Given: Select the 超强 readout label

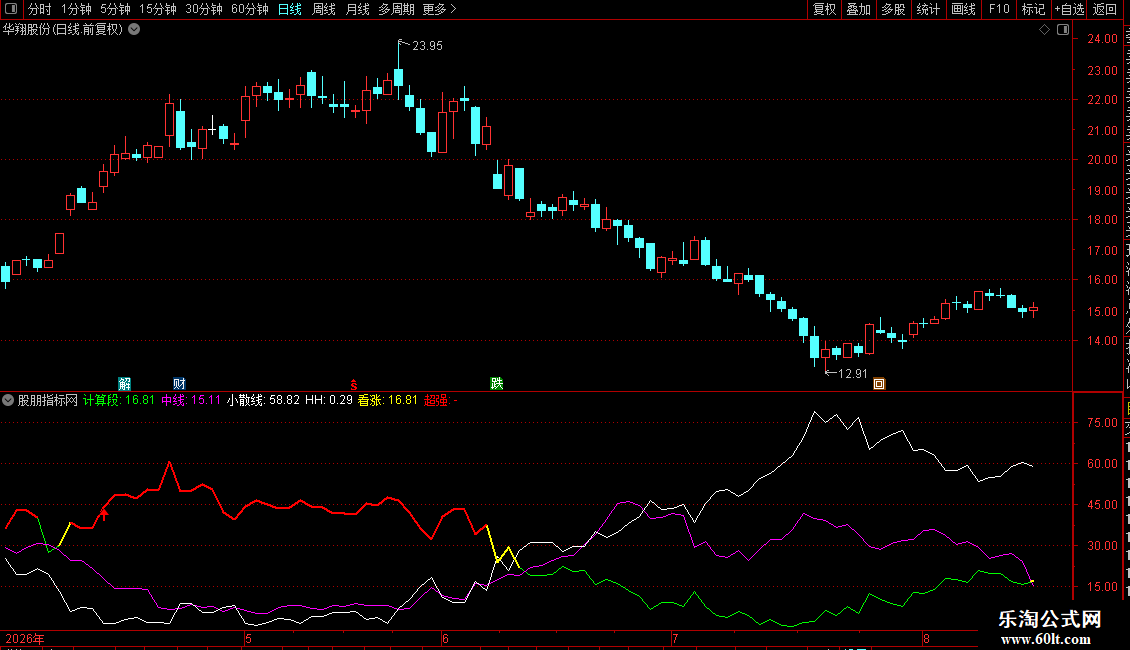Looking at the screenshot, I should tap(440, 400).
